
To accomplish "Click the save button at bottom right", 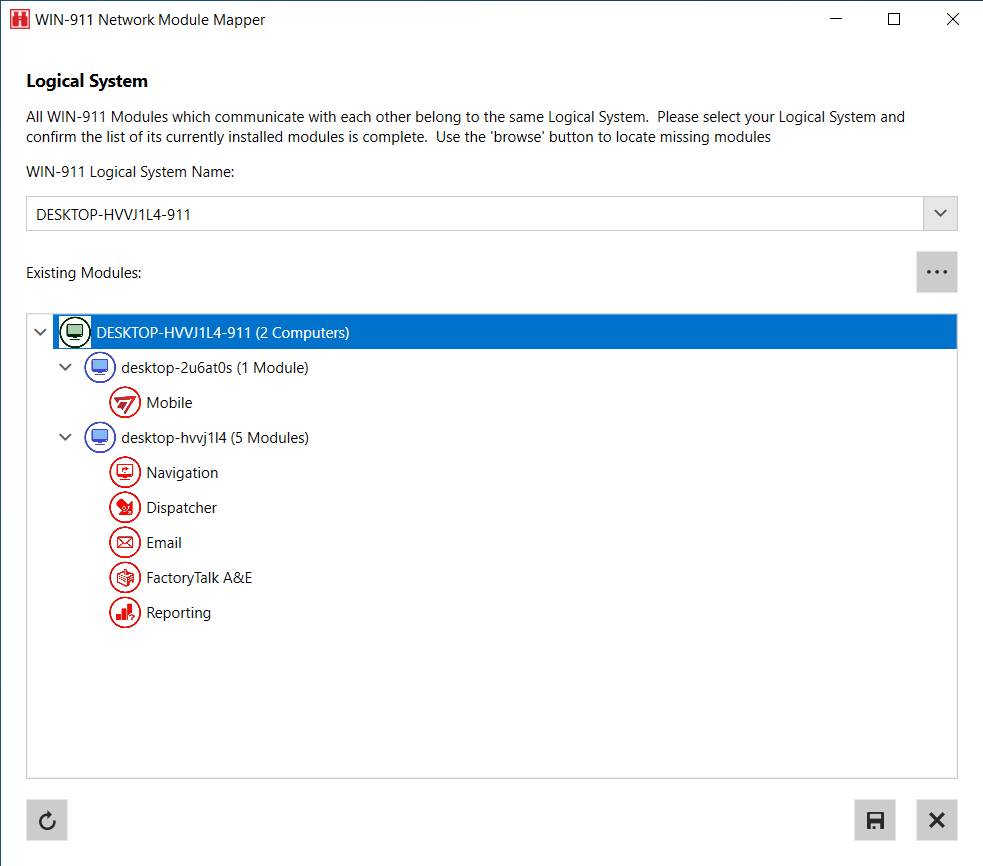I will coord(875,819).
